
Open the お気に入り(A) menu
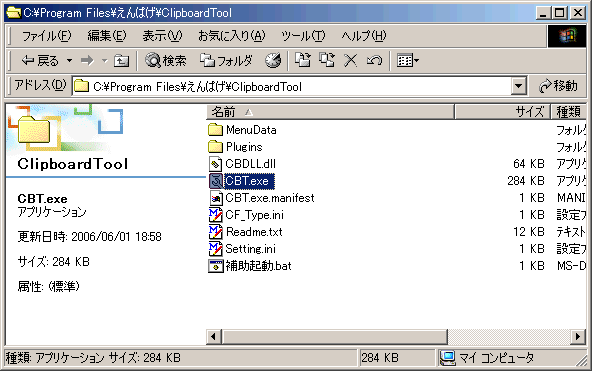tap(231, 36)
